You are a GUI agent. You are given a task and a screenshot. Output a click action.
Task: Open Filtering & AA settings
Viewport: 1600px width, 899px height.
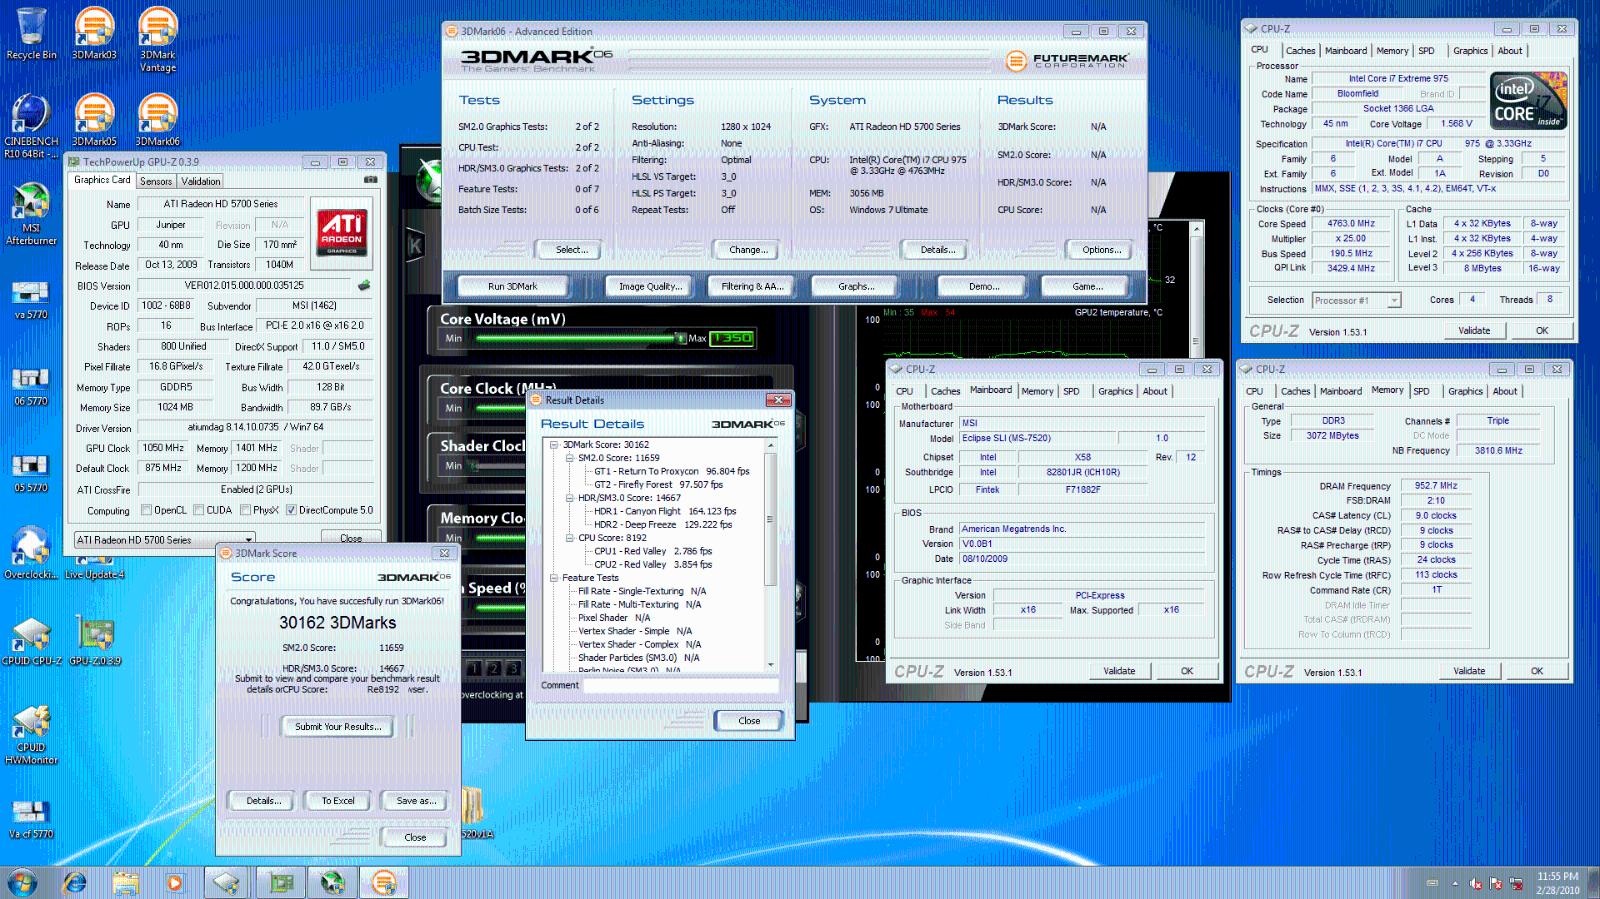point(752,286)
